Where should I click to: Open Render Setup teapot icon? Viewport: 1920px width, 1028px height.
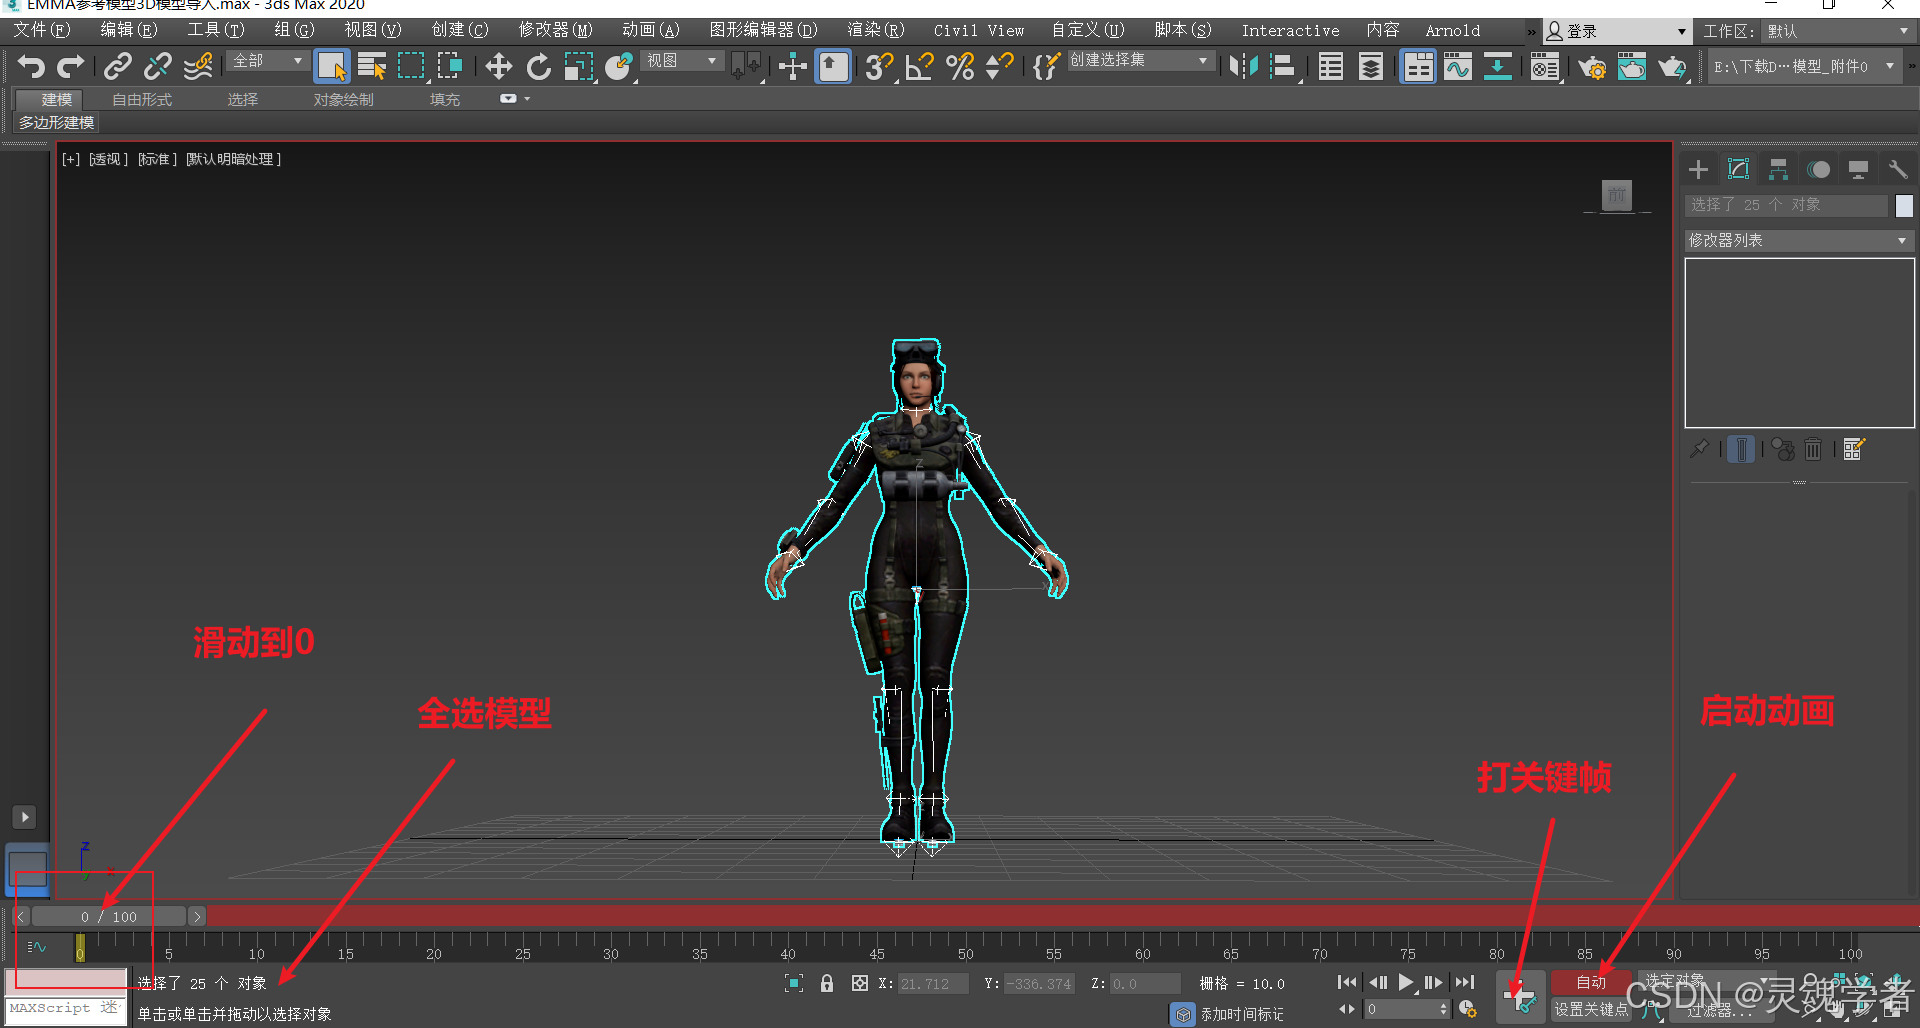click(1591, 67)
